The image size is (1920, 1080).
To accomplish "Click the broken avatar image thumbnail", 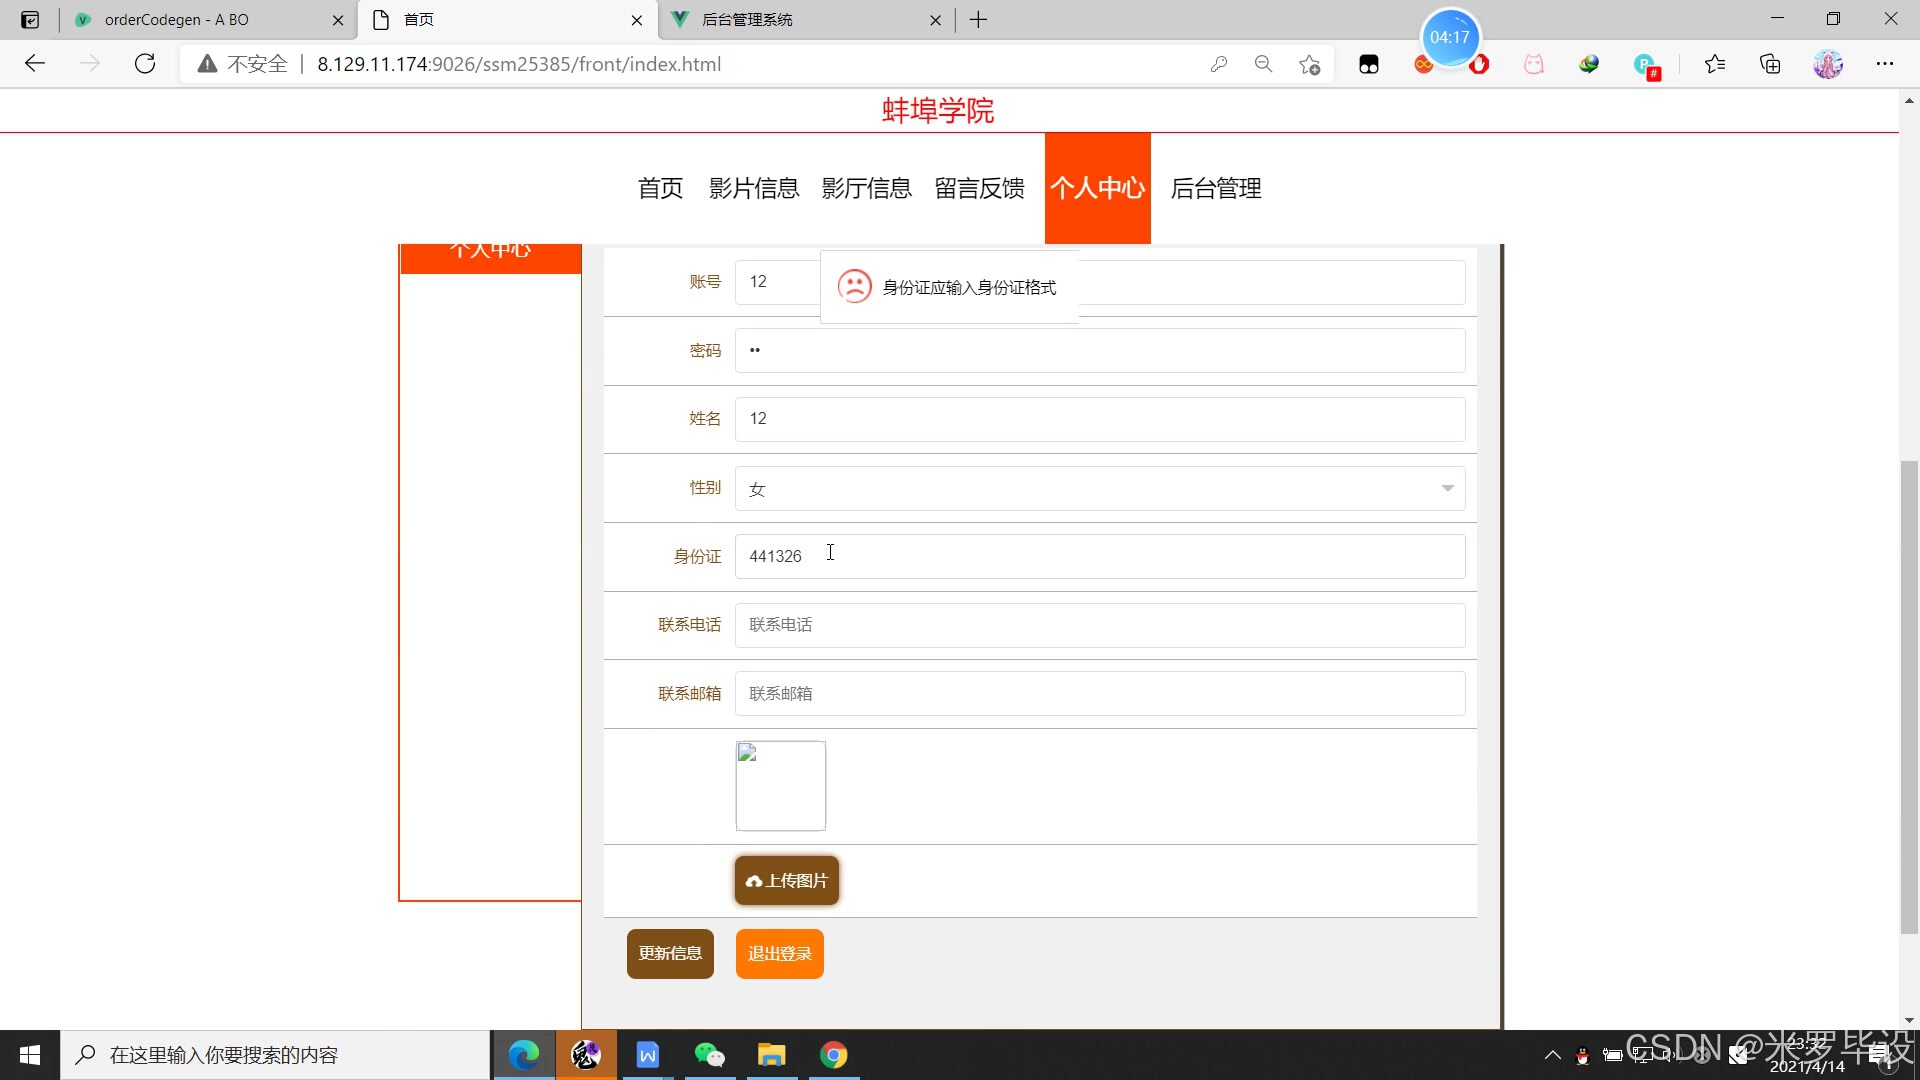I will (780, 785).
